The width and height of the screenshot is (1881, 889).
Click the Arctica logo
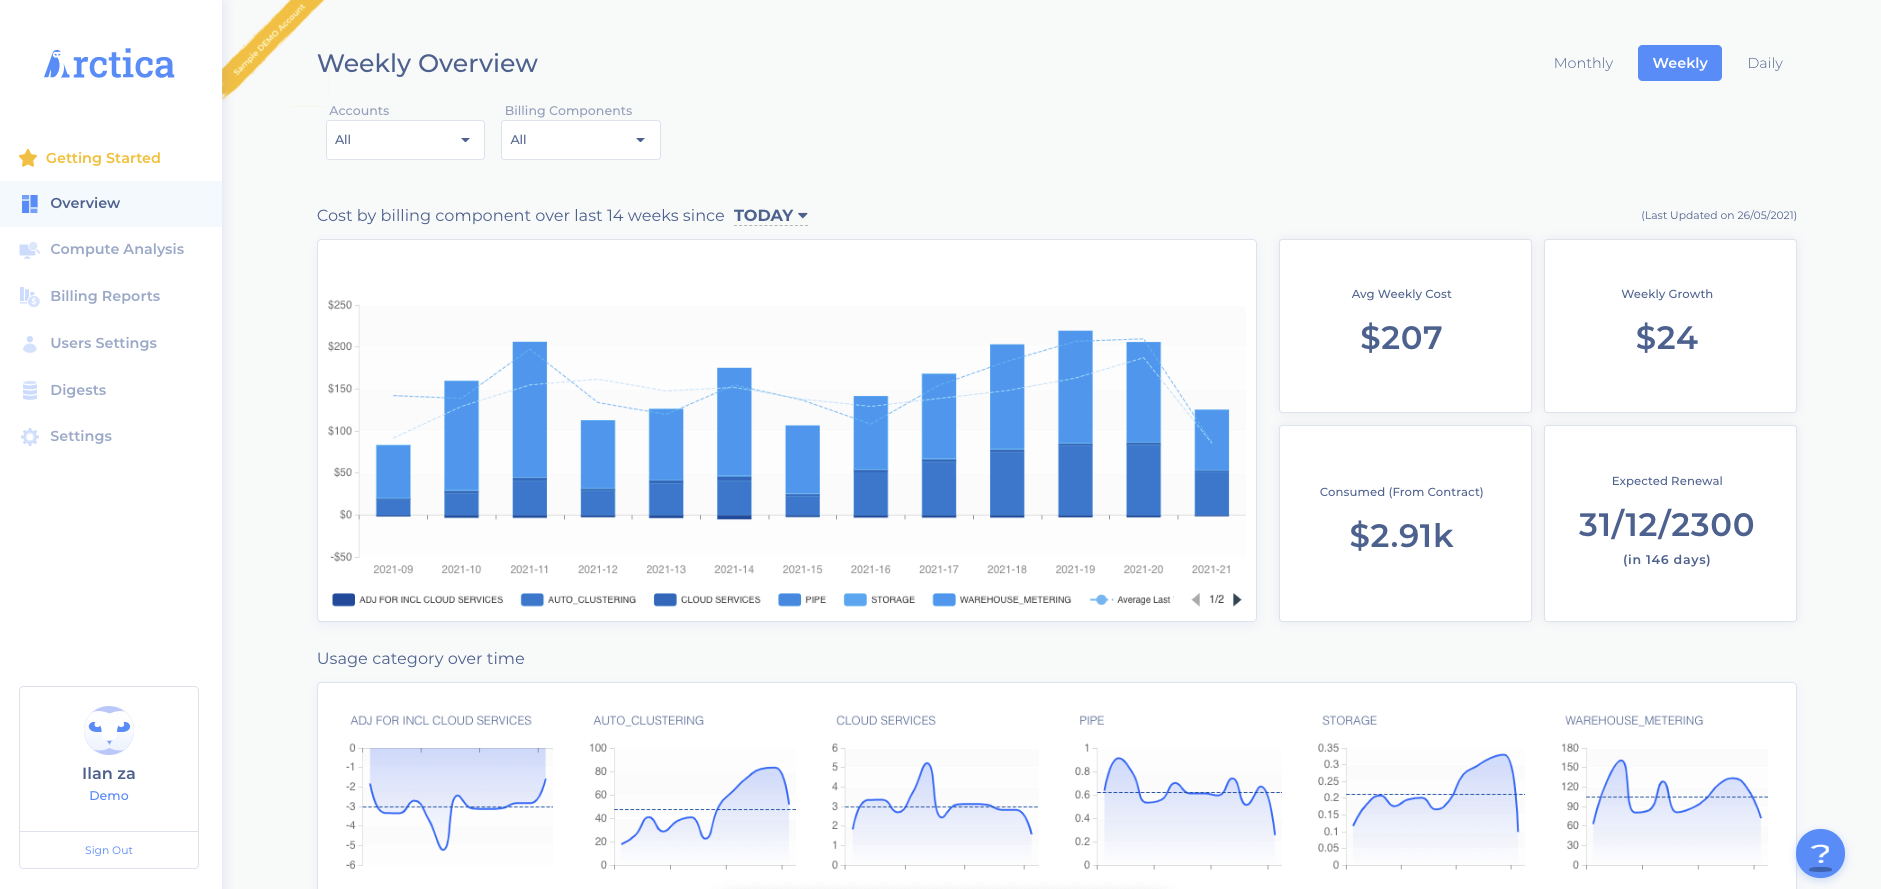tap(109, 64)
